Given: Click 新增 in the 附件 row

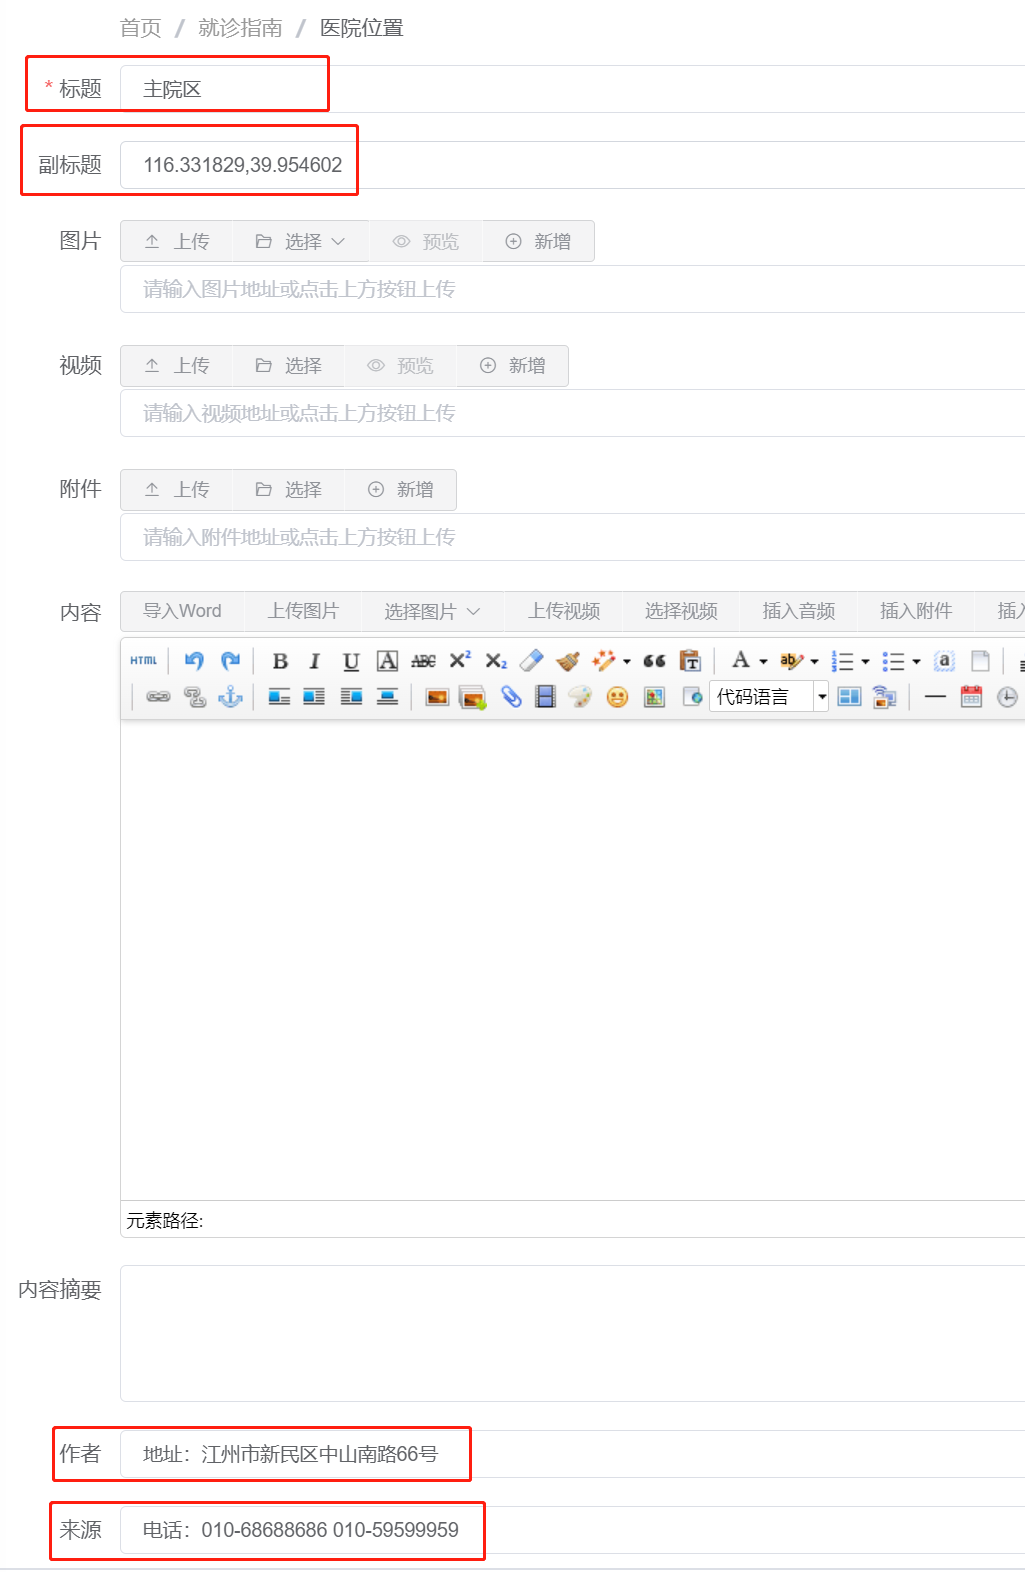Looking at the screenshot, I should [x=401, y=490].
